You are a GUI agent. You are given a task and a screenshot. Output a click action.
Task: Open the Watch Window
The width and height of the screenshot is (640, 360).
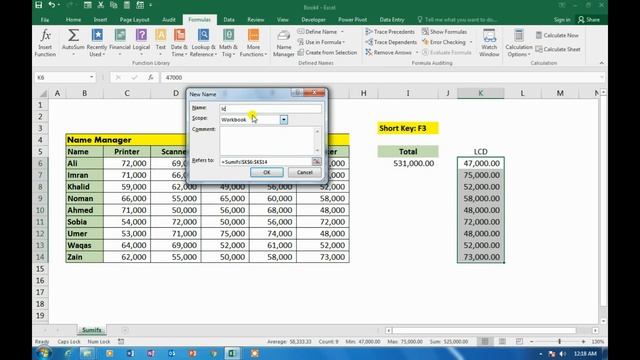click(489, 43)
